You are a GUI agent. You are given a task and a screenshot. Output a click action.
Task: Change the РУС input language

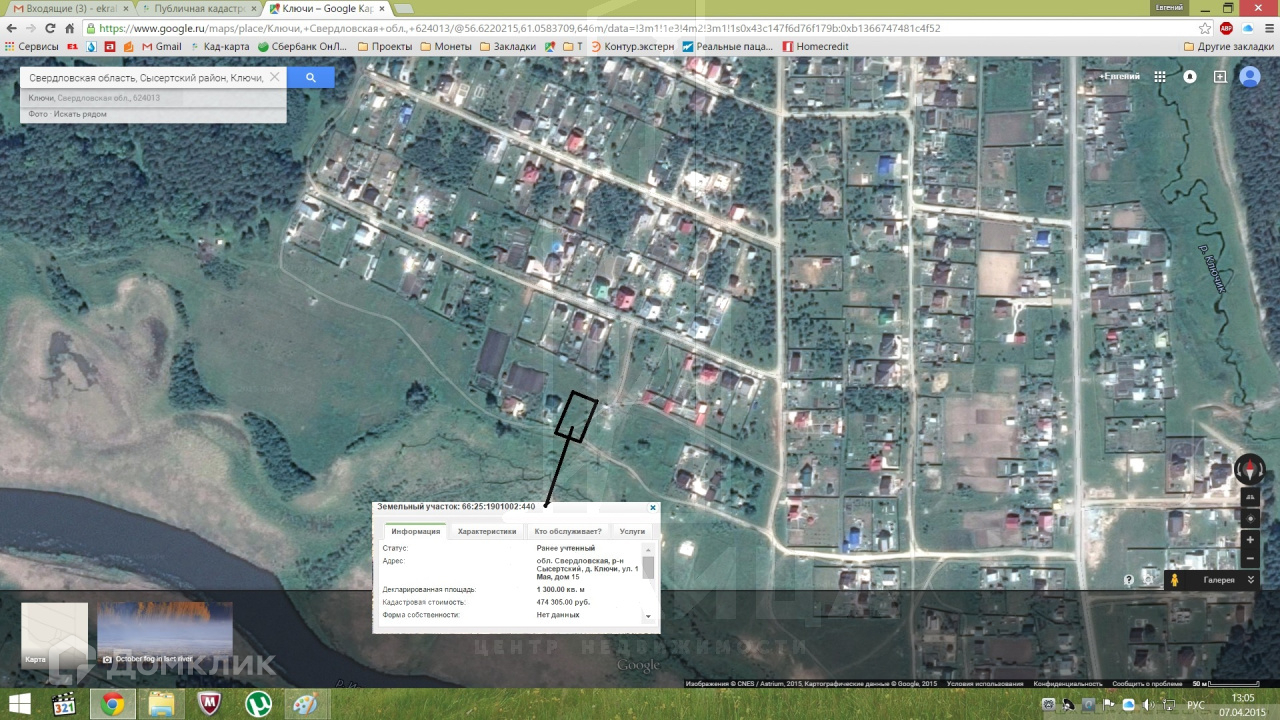[1196, 704]
